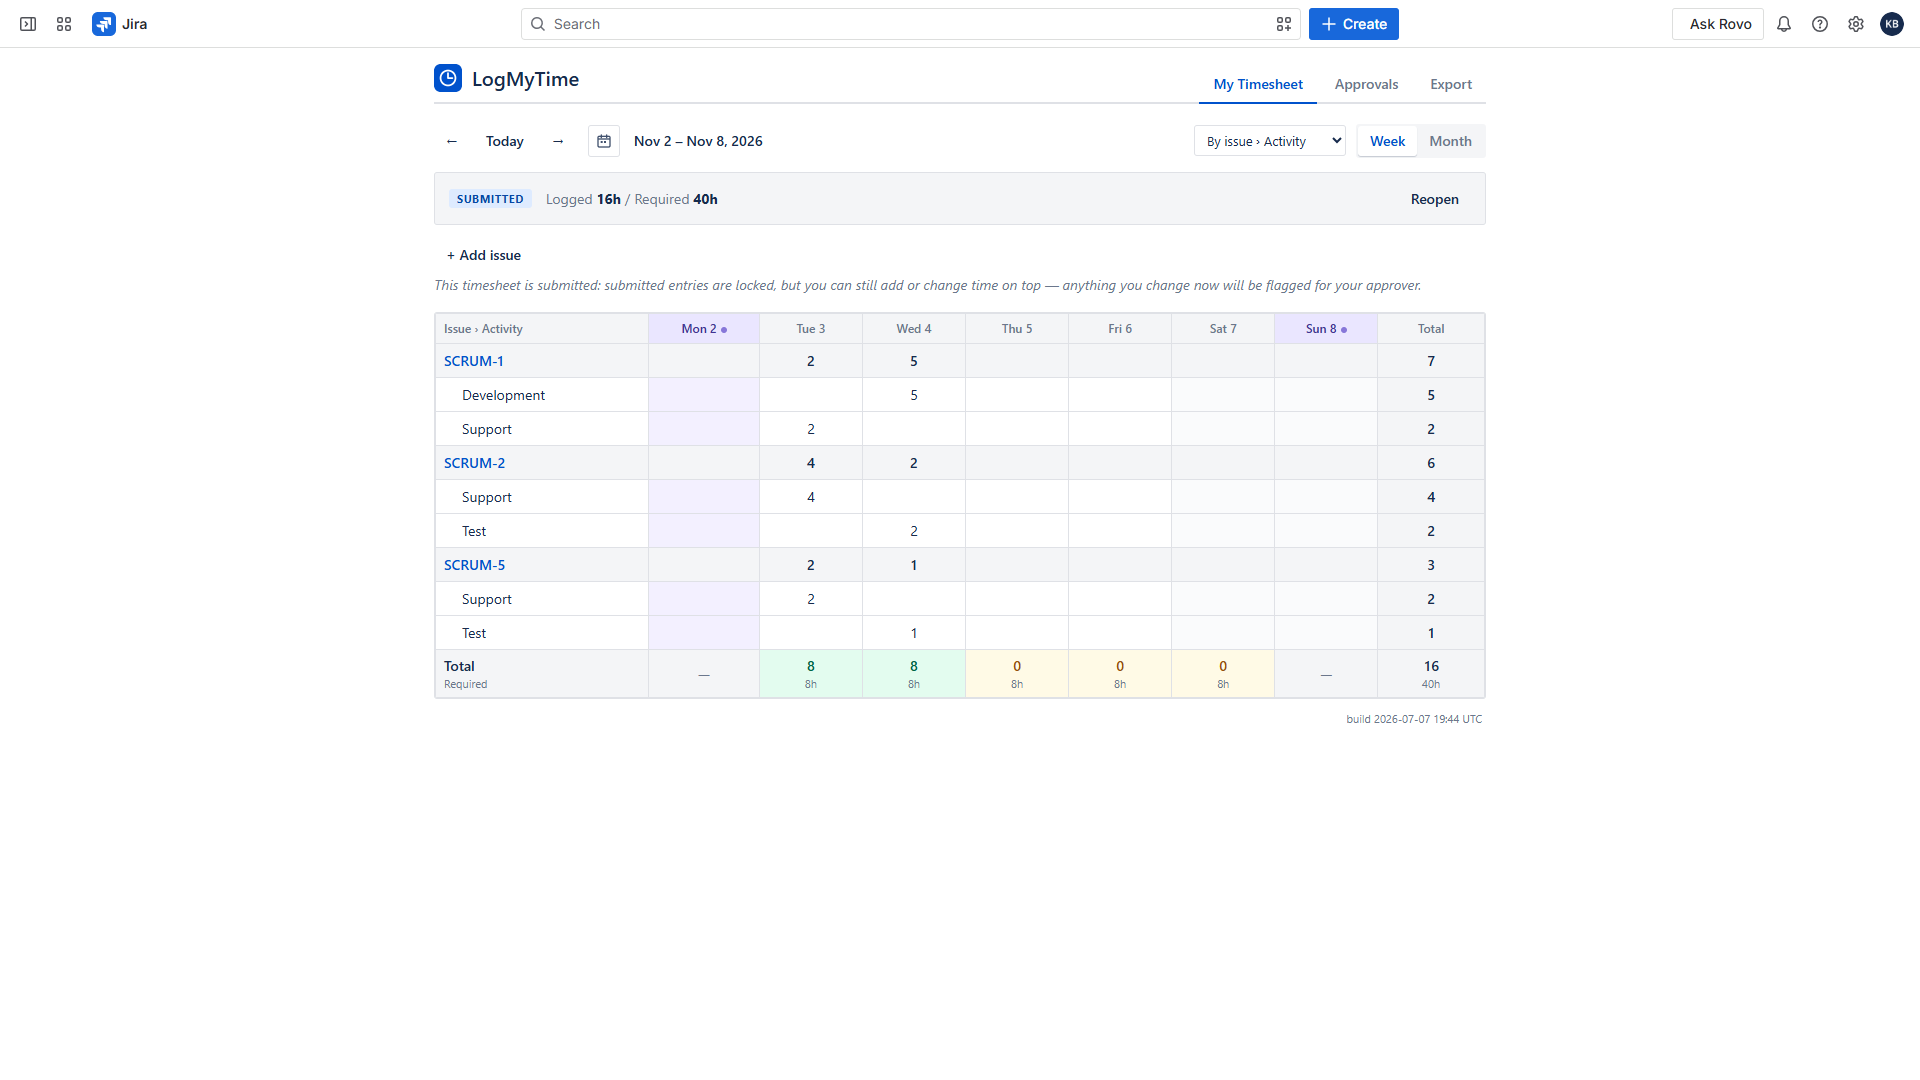Click in the Search field
Screen dimensions: 1920x1080
point(910,24)
